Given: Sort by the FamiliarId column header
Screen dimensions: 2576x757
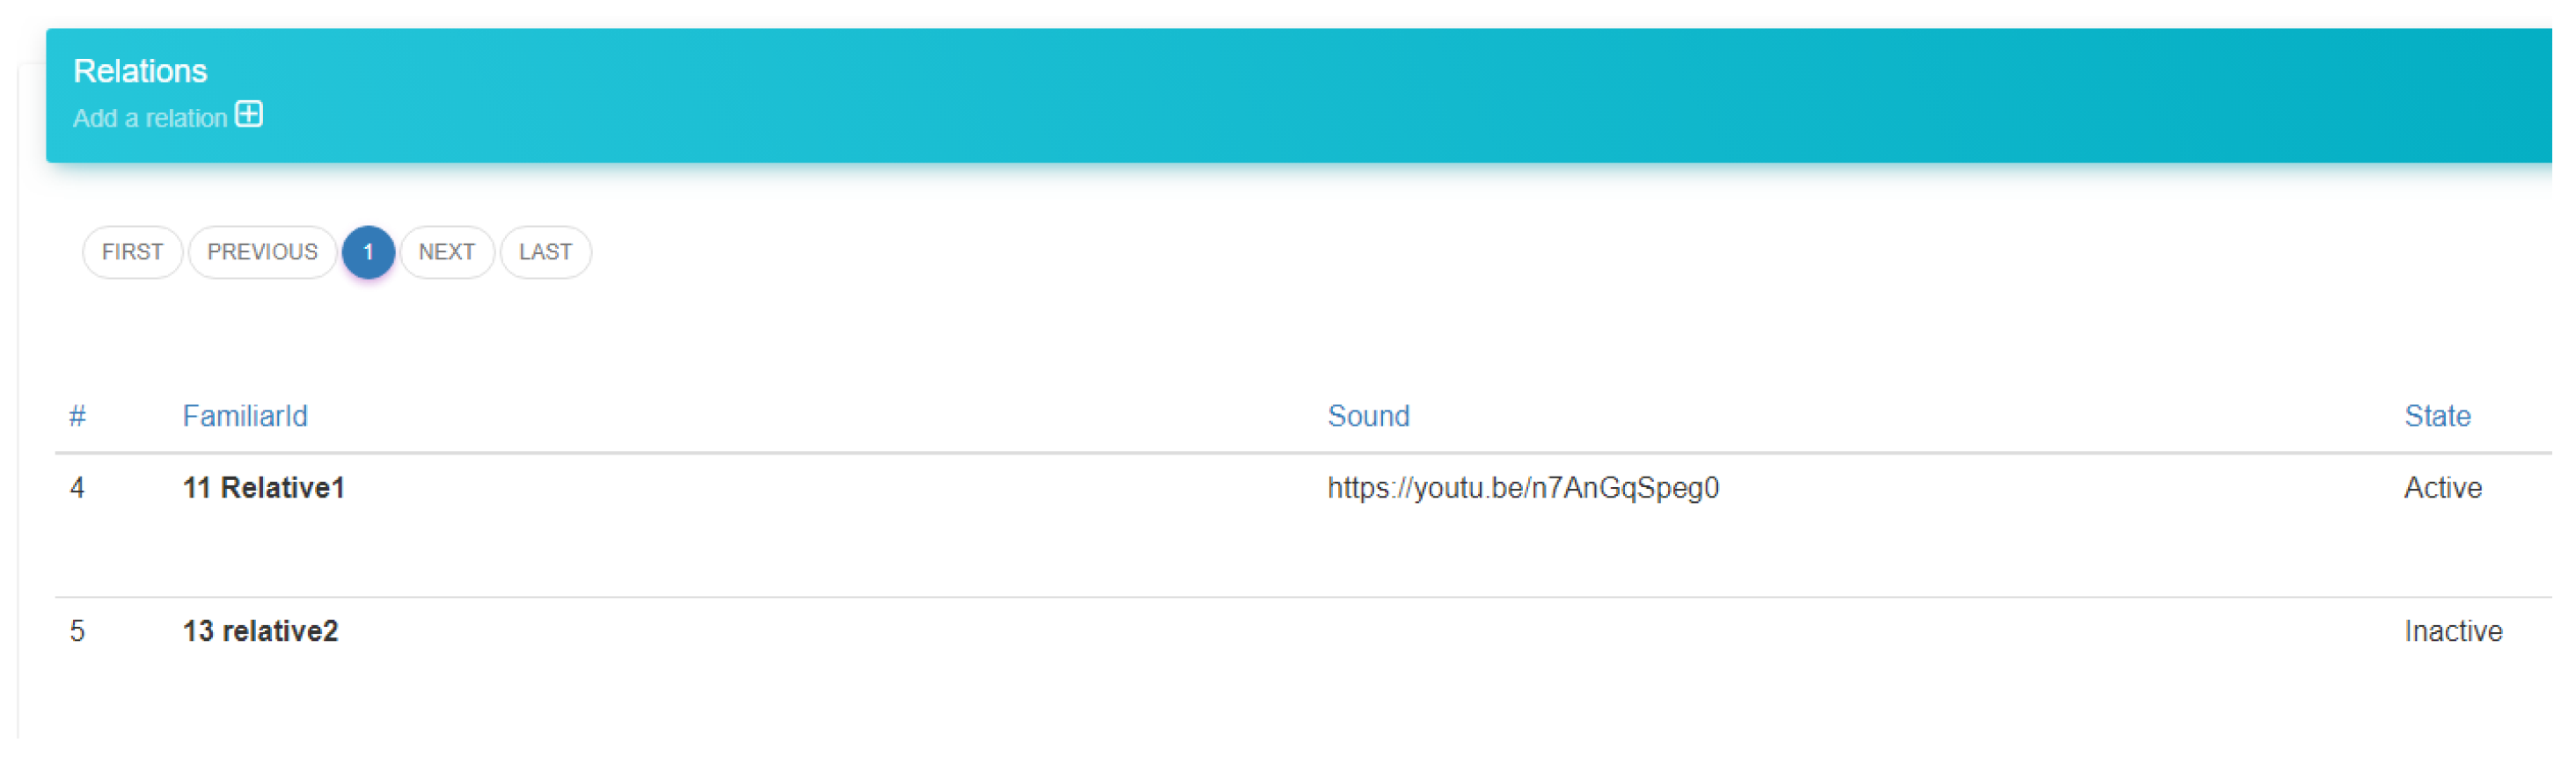Looking at the screenshot, I should pos(244,416).
